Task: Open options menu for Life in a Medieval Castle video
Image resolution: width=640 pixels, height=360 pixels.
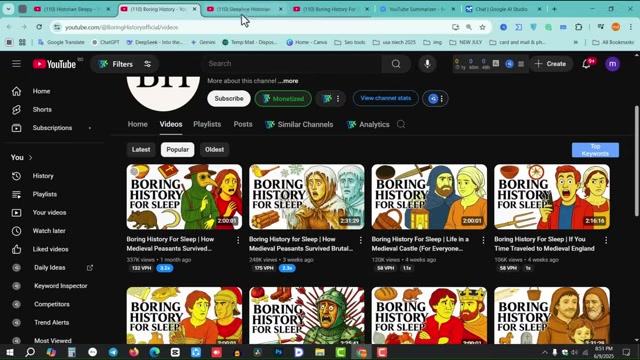Action: (483, 240)
